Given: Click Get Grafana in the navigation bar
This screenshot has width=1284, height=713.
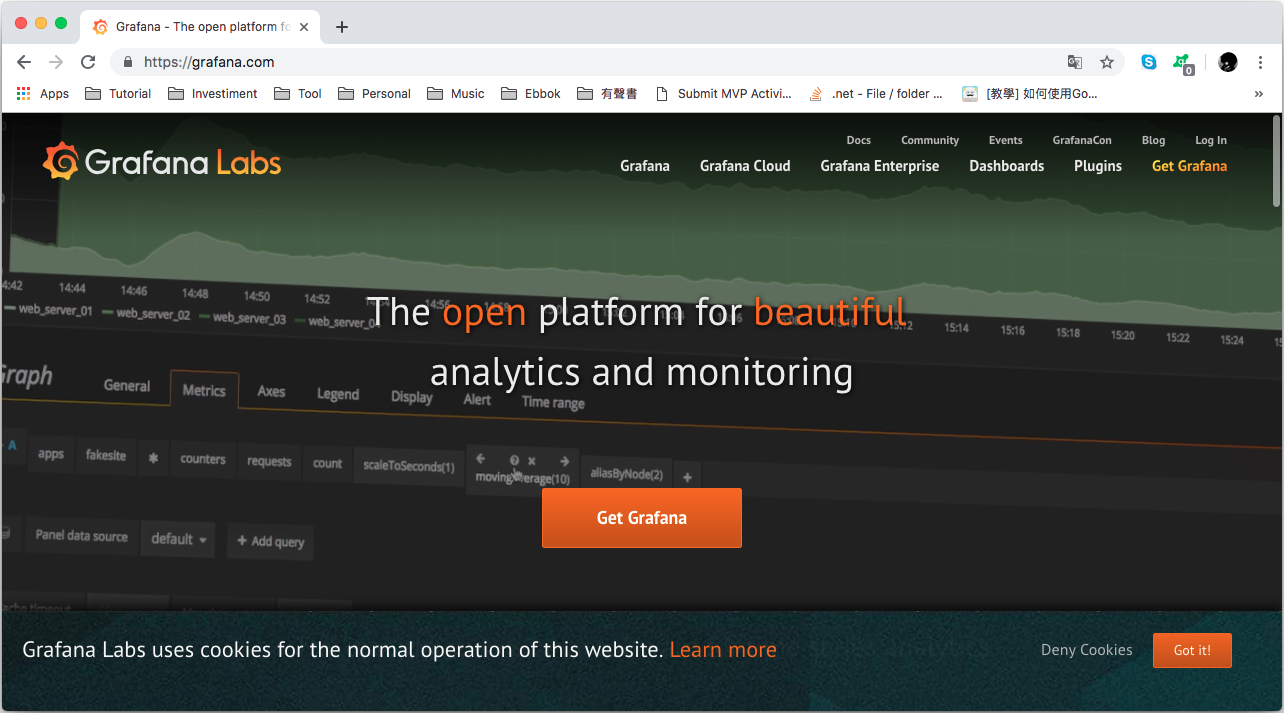Looking at the screenshot, I should (x=1189, y=166).
